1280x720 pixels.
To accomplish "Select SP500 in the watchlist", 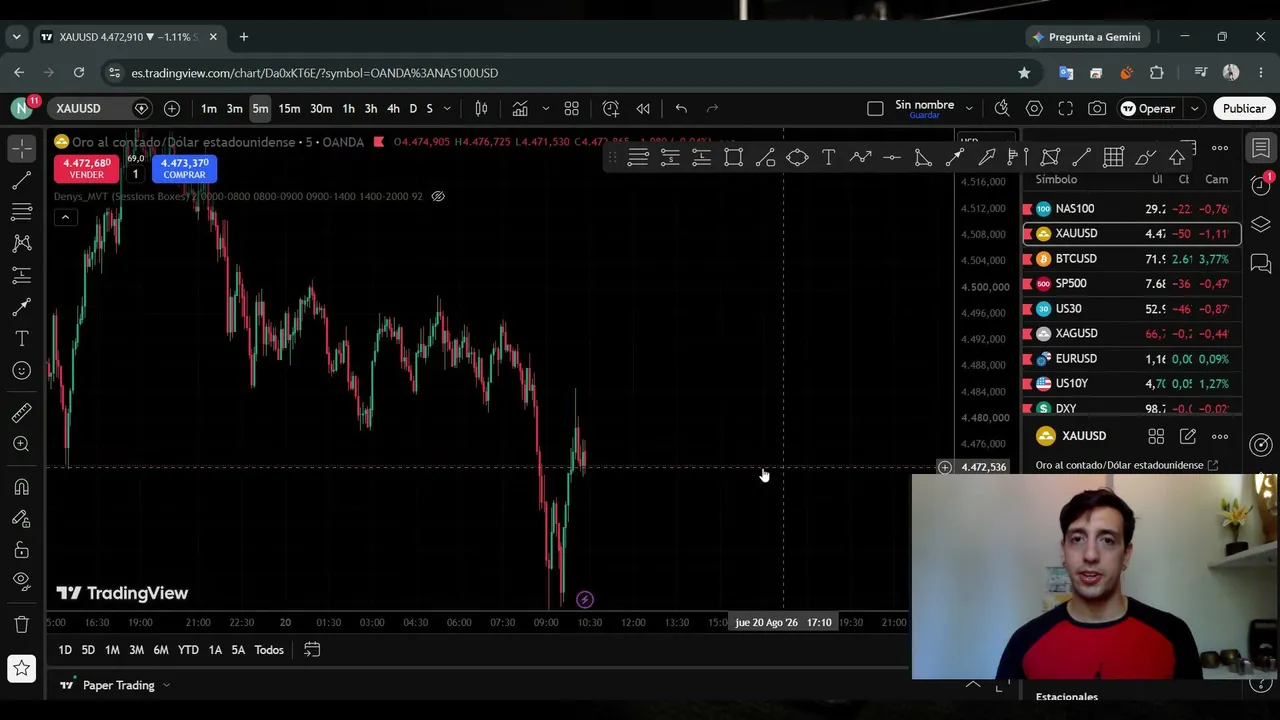I will point(1131,284).
